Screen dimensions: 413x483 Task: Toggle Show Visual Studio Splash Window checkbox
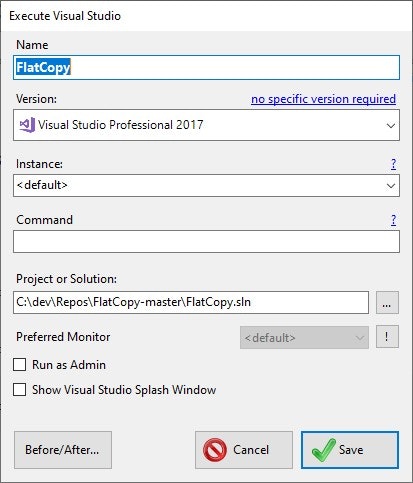(x=20, y=389)
